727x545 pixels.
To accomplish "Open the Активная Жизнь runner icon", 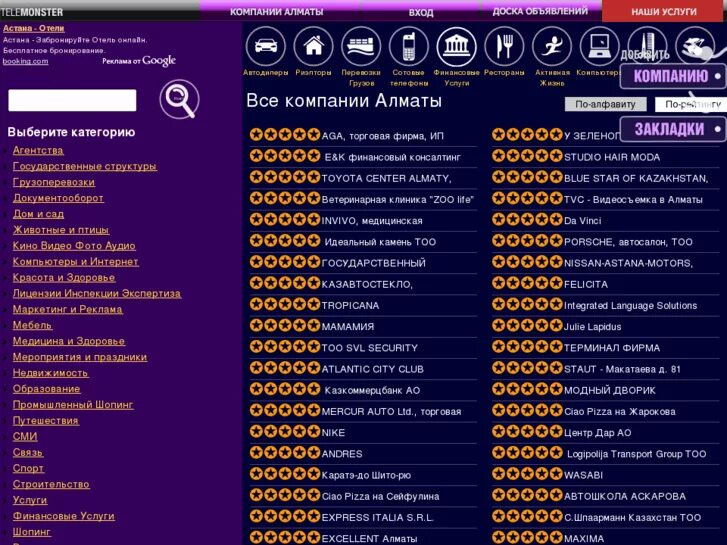I will pos(552,46).
